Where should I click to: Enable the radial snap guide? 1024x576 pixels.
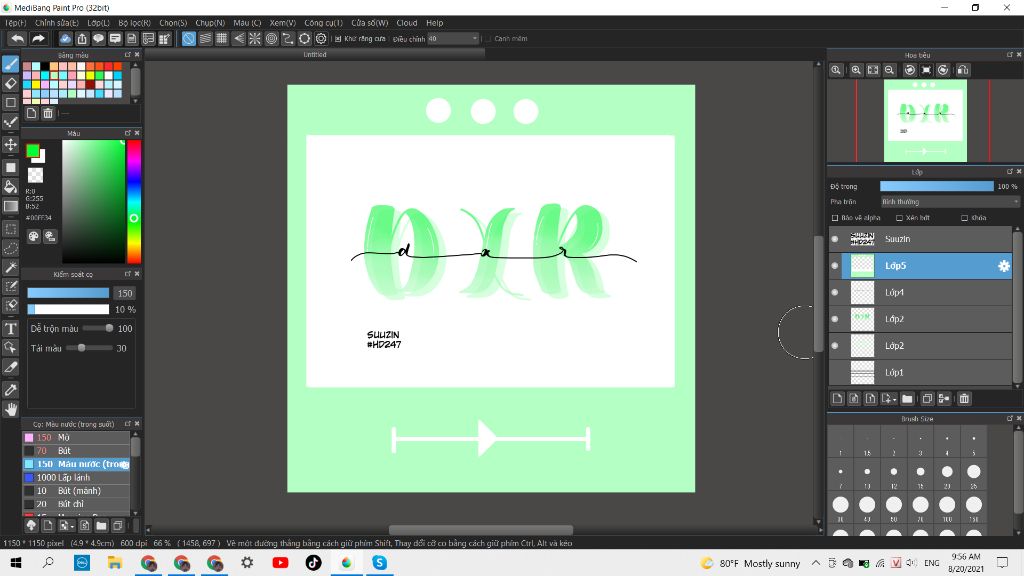(x=255, y=39)
